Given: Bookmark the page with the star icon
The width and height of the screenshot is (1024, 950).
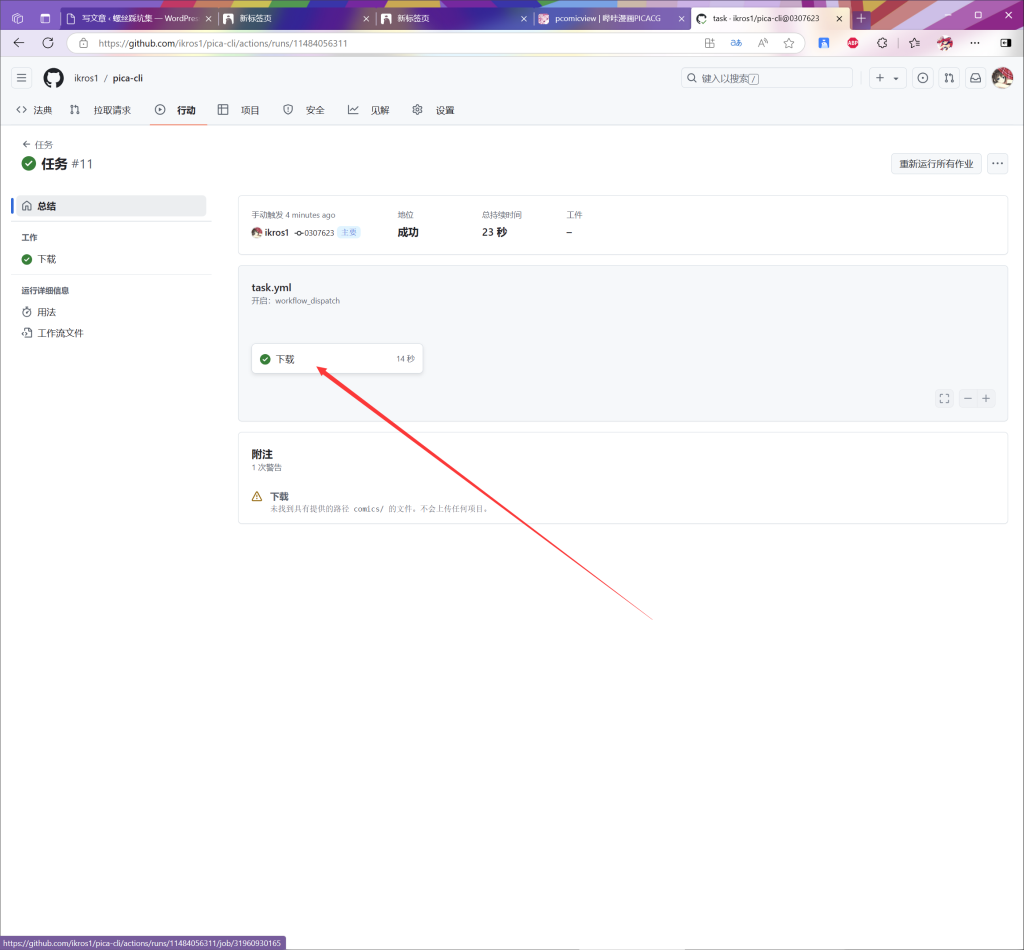Looking at the screenshot, I should click(x=789, y=43).
